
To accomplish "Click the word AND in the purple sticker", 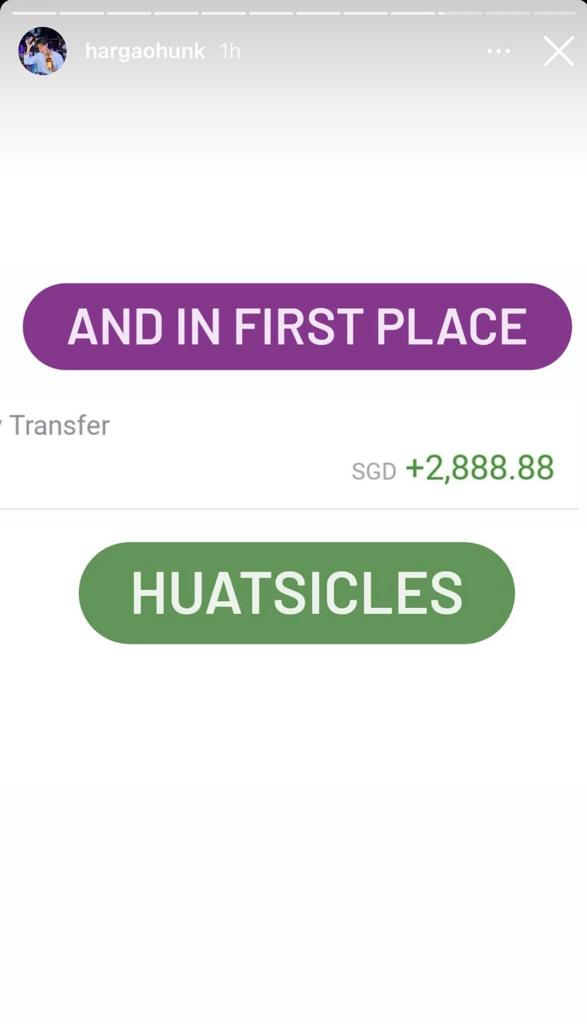I will [116, 327].
